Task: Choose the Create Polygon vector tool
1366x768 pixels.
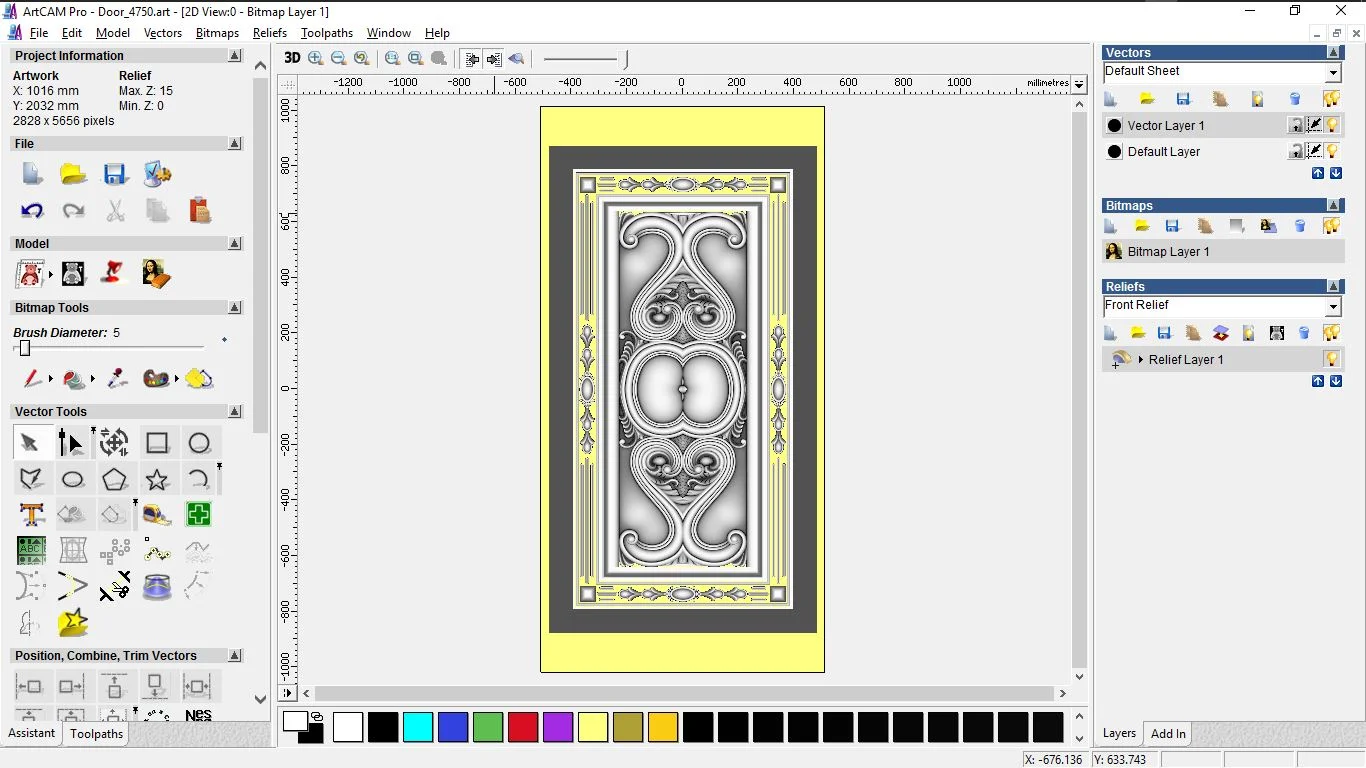Action: [115, 479]
